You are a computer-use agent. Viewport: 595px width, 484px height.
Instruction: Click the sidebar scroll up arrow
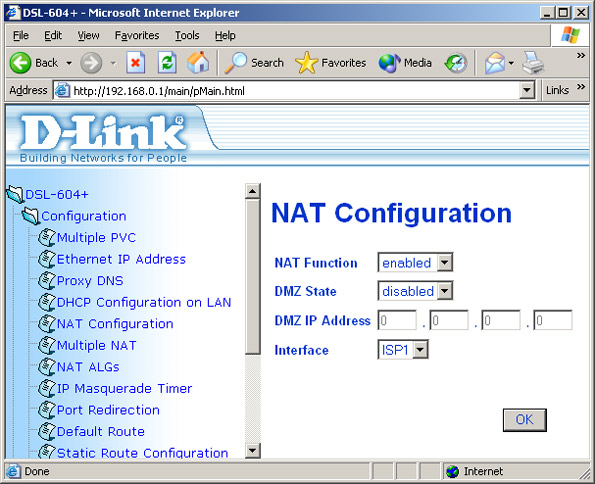253,191
